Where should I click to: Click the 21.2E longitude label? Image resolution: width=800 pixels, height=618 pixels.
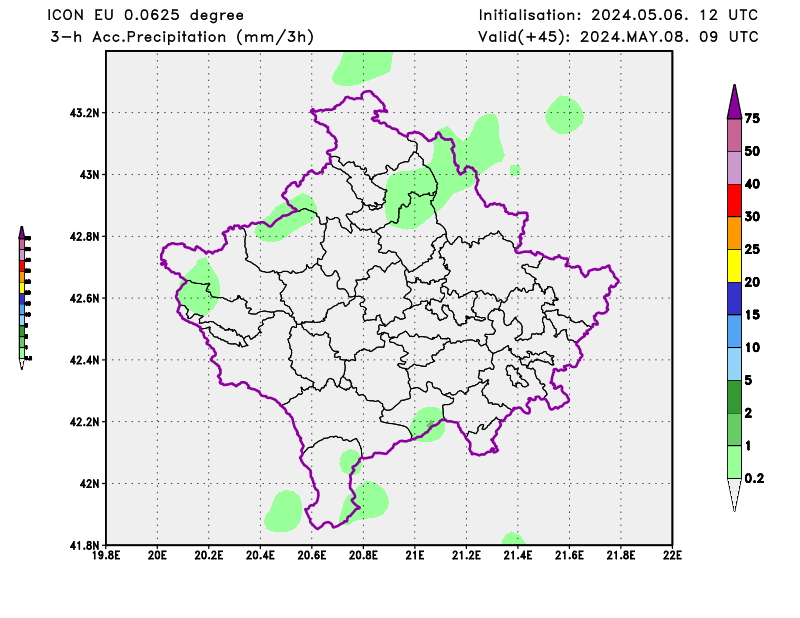click(466, 555)
